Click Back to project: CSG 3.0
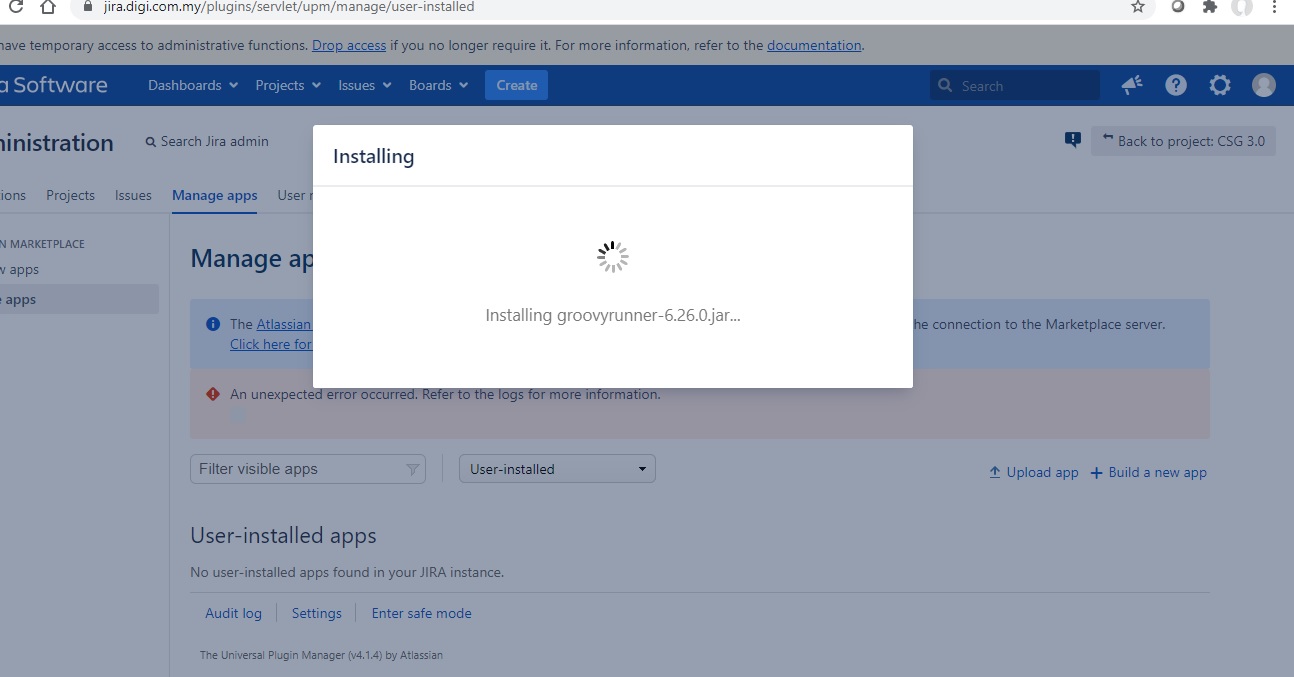The height and width of the screenshot is (677, 1294). (1183, 141)
